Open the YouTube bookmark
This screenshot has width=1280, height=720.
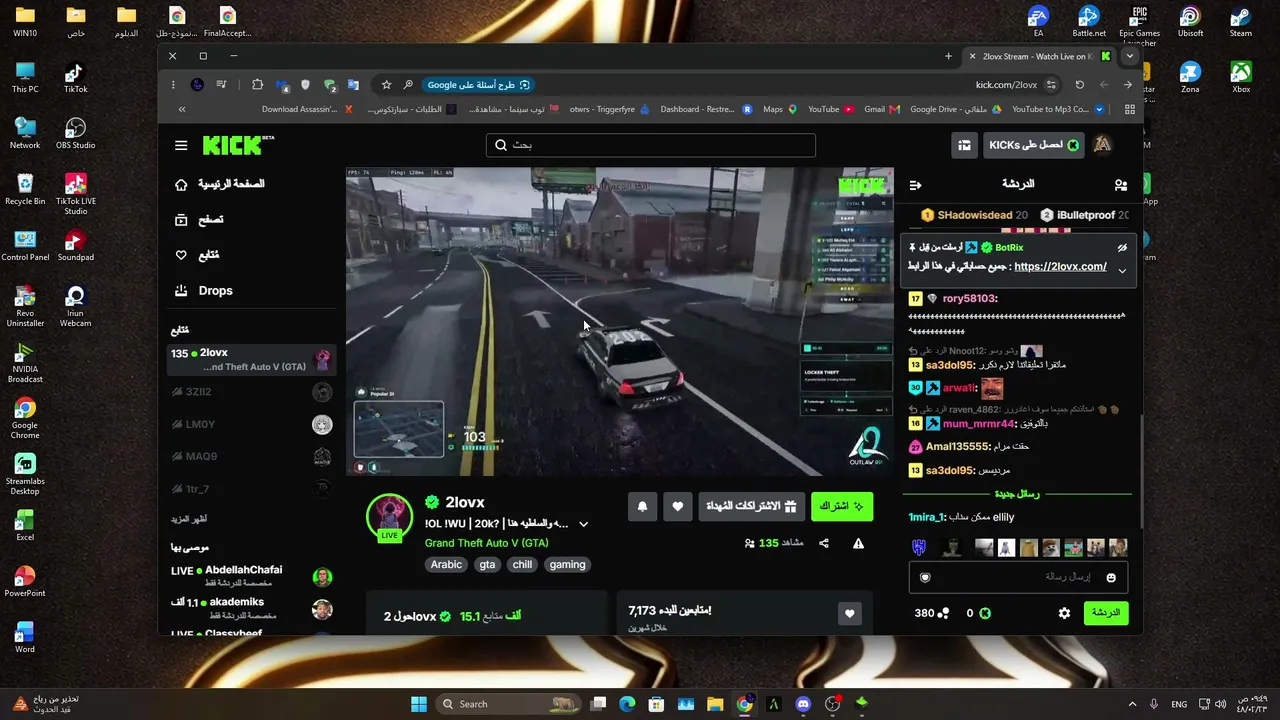coord(830,109)
